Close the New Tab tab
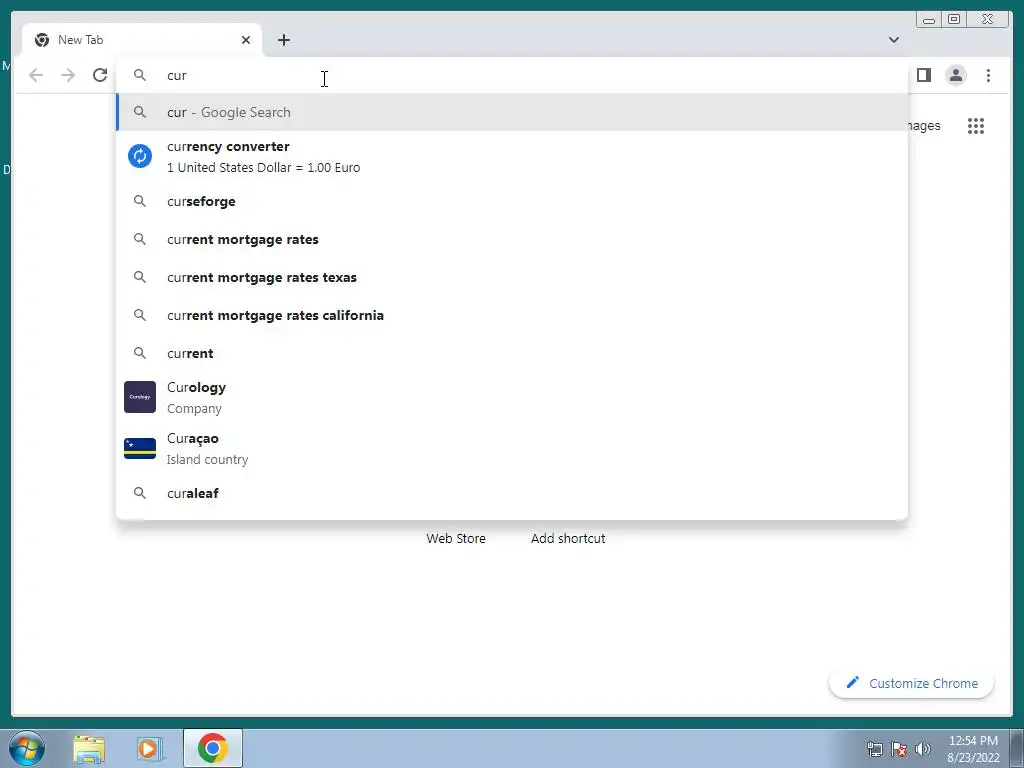Screen dimensions: 1024x768 click(x=246, y=40)
